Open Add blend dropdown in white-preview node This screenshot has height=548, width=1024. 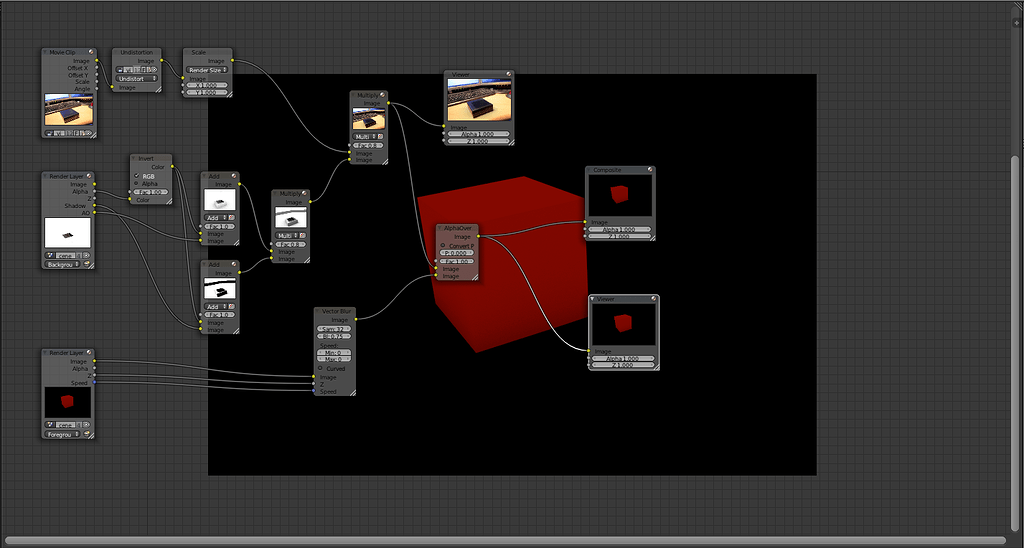[215, 218]
